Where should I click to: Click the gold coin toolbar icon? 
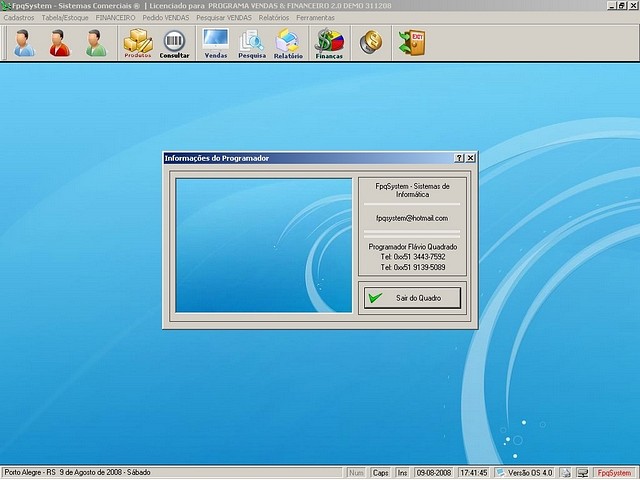371,42
